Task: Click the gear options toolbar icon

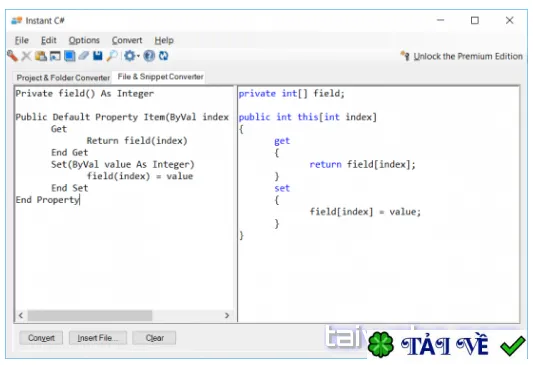Action: tap(129, 56)
